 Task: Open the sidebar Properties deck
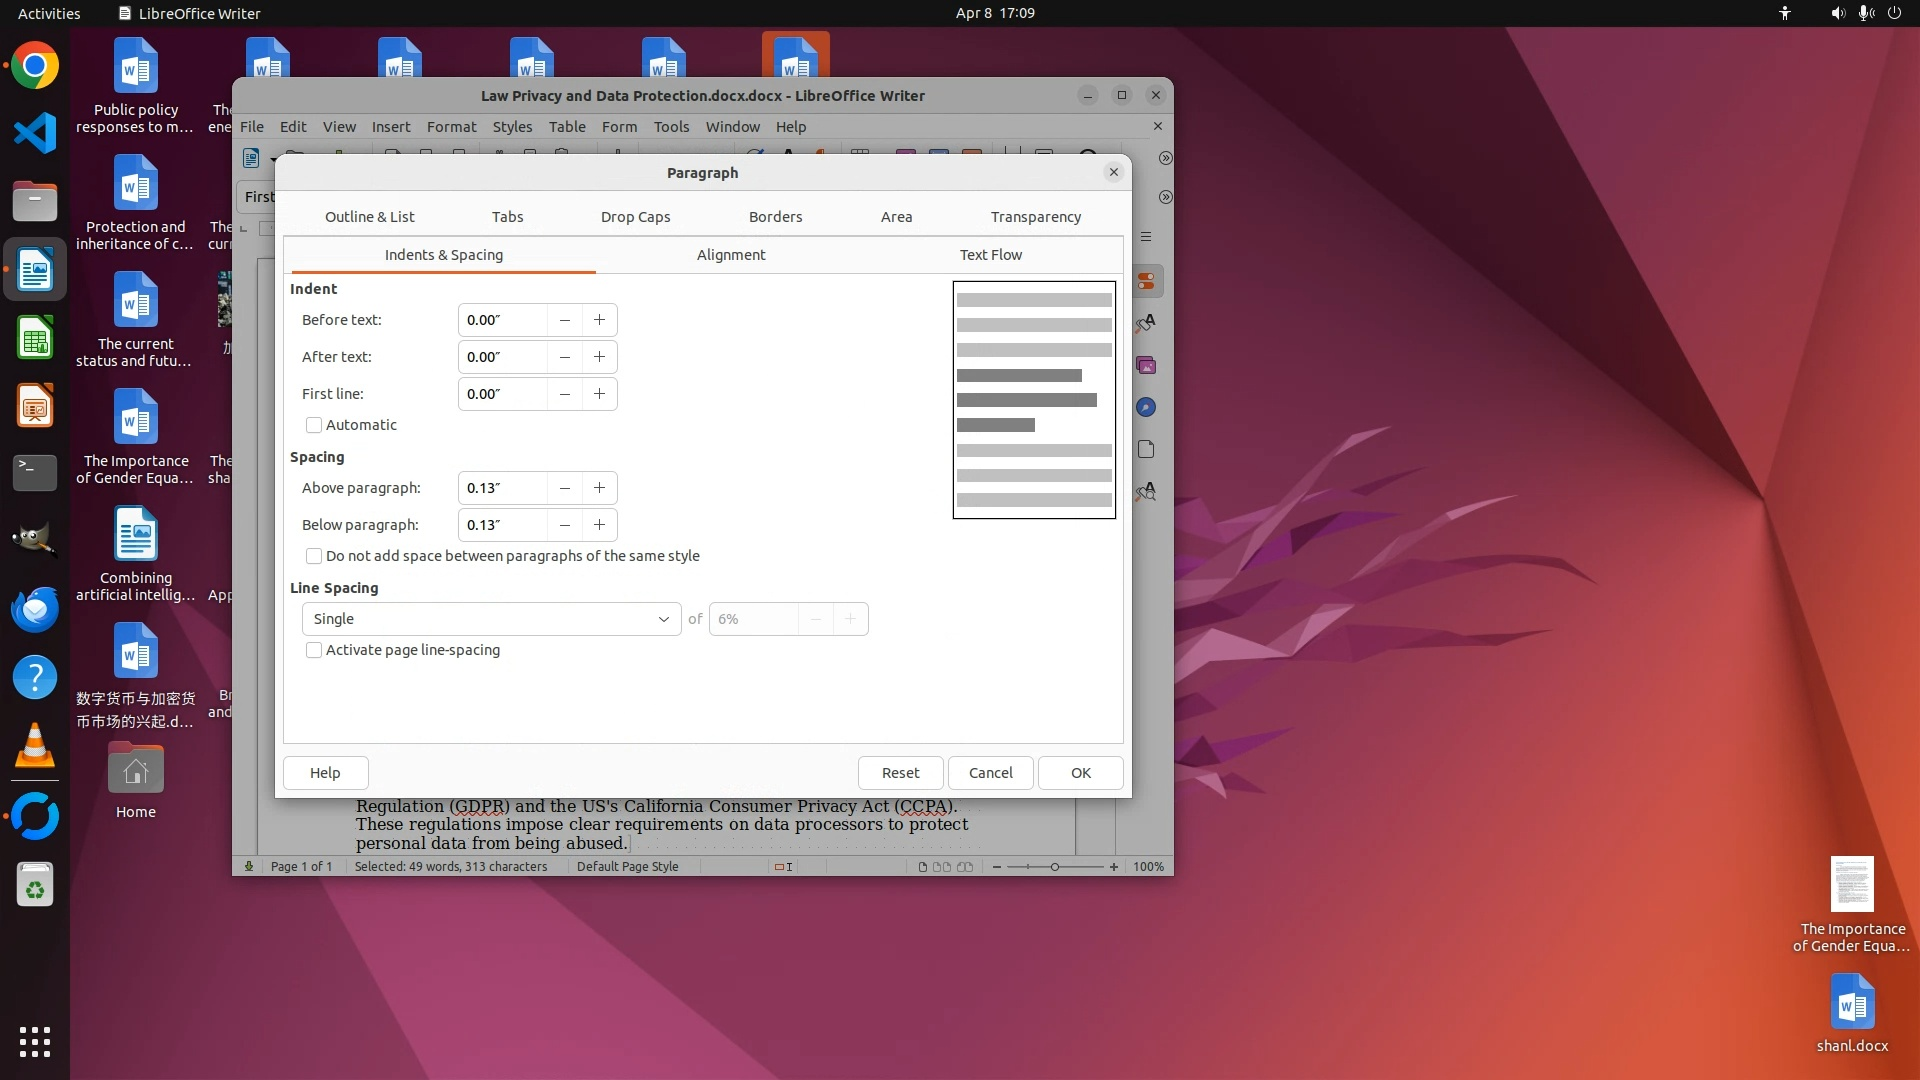(x=1146, y=281)
